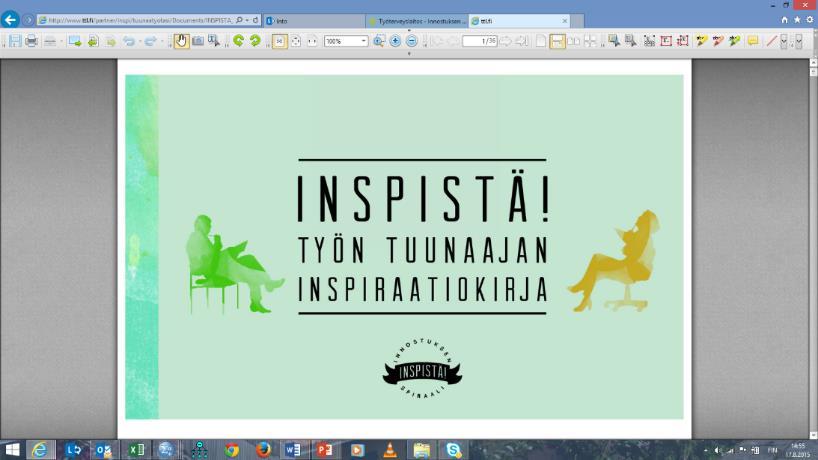
Task: Select the yellow sticky note tool
Action: pyautogui.click(x=753, y=41)
